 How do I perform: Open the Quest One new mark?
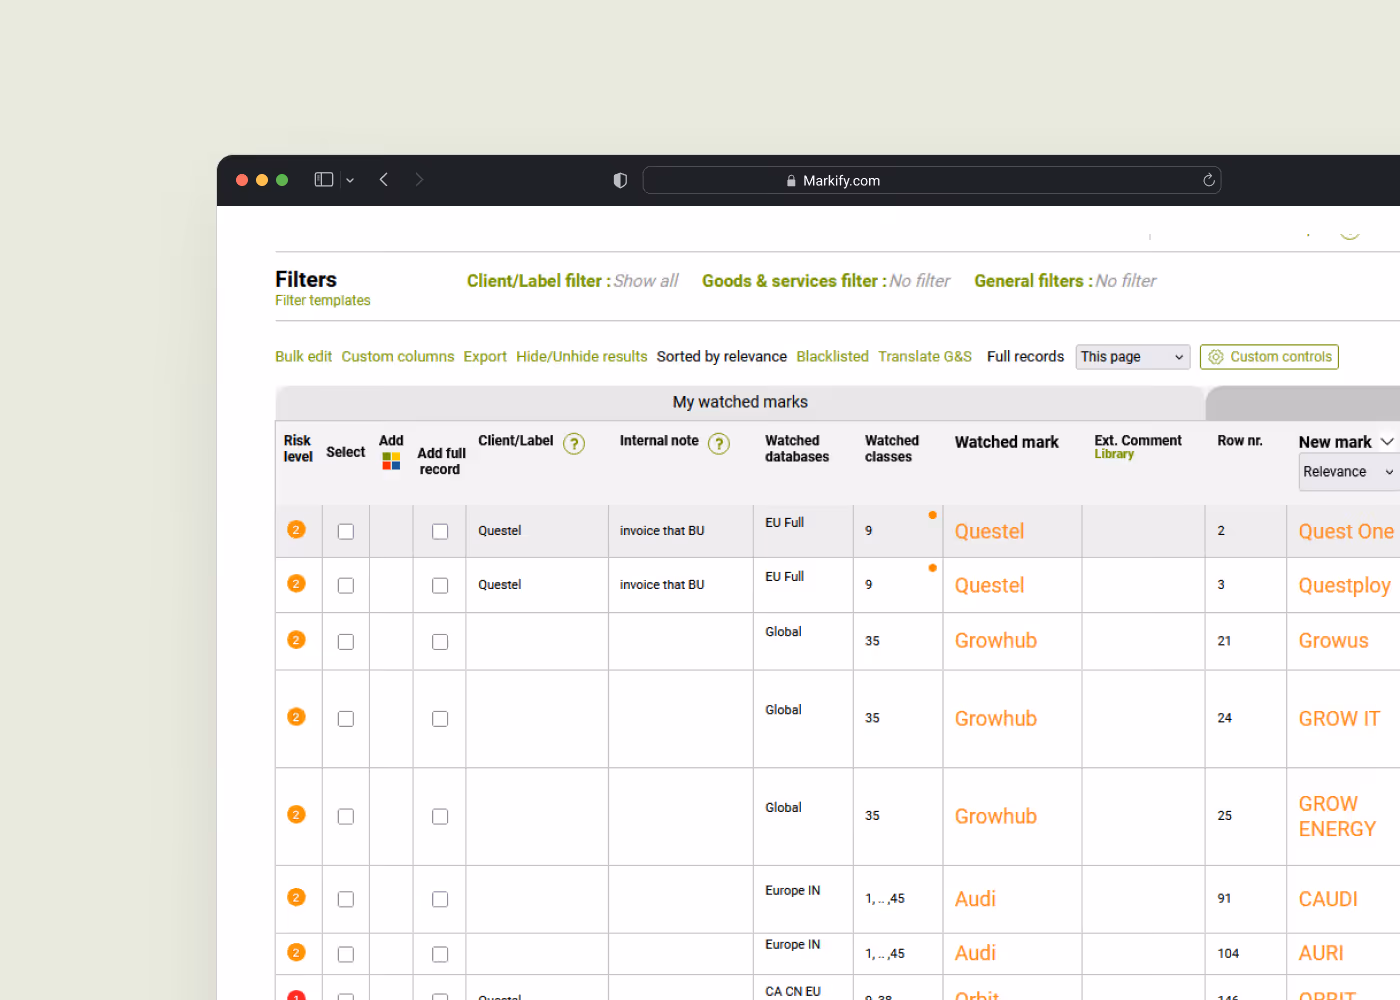pyautogui.click(x=1346, y=532)
